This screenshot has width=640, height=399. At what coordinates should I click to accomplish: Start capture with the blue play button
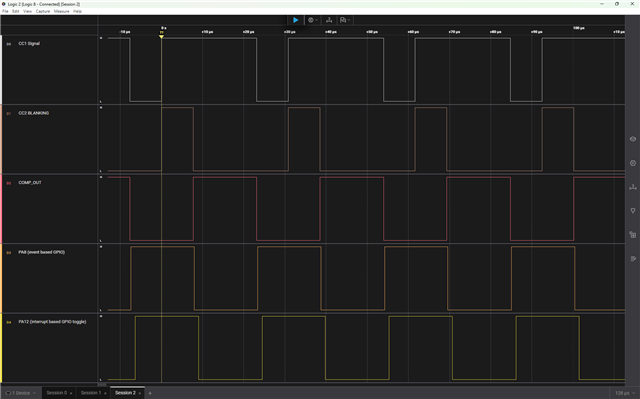coord(296,20)
